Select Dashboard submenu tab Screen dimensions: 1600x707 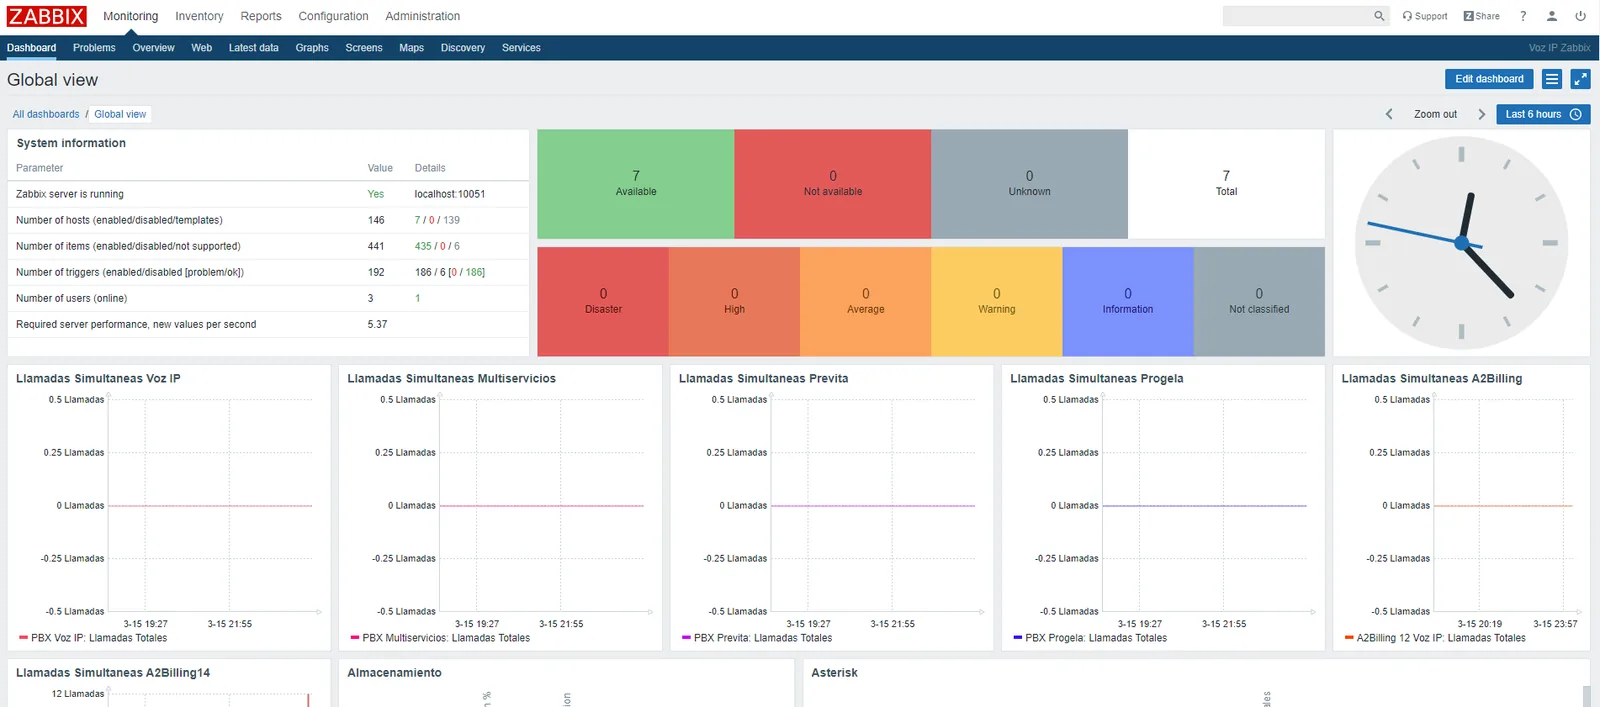tap(31, 48)
